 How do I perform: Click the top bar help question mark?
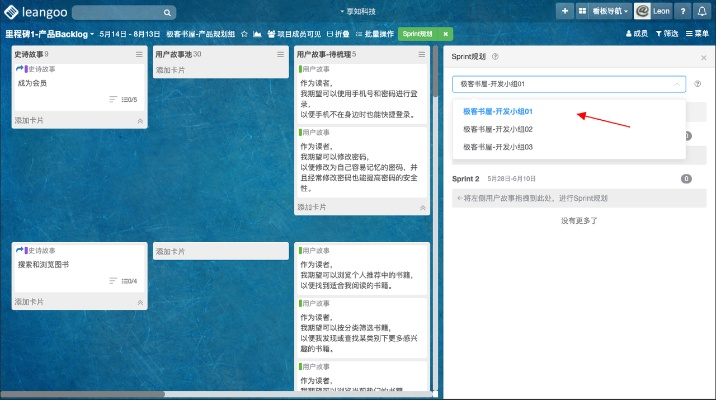[684, 12]
